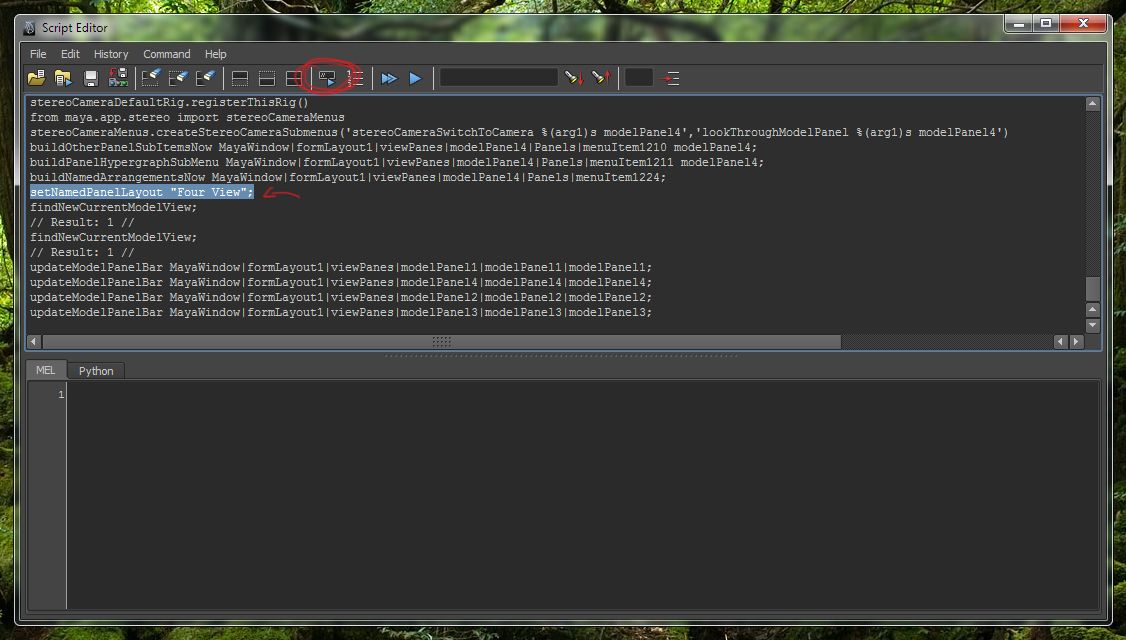This screenshot has height=640, width=1126.
Task: Maximize the Script Editor window
Action: 1046,24
